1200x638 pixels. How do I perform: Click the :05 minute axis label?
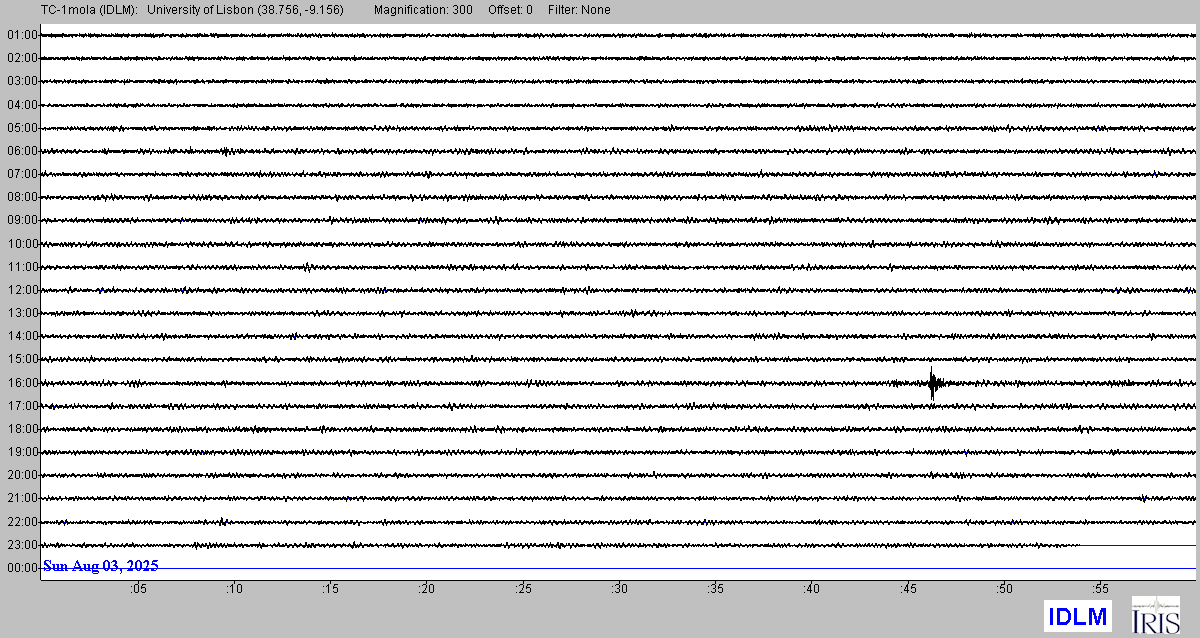tap(137, 591)
